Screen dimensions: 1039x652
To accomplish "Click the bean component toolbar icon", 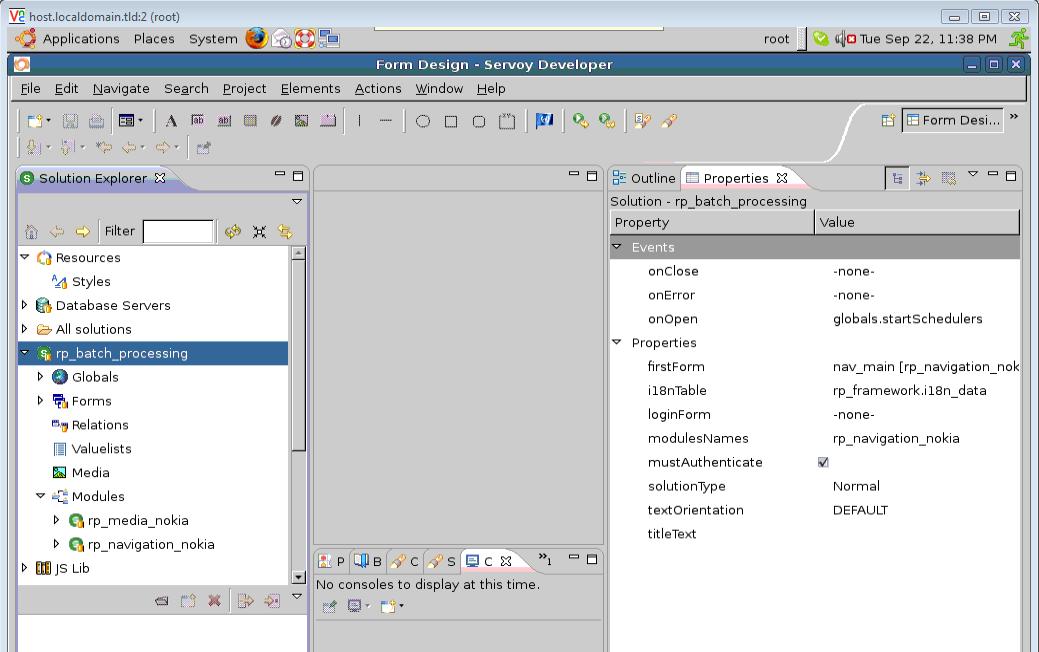I will (276, 121).
